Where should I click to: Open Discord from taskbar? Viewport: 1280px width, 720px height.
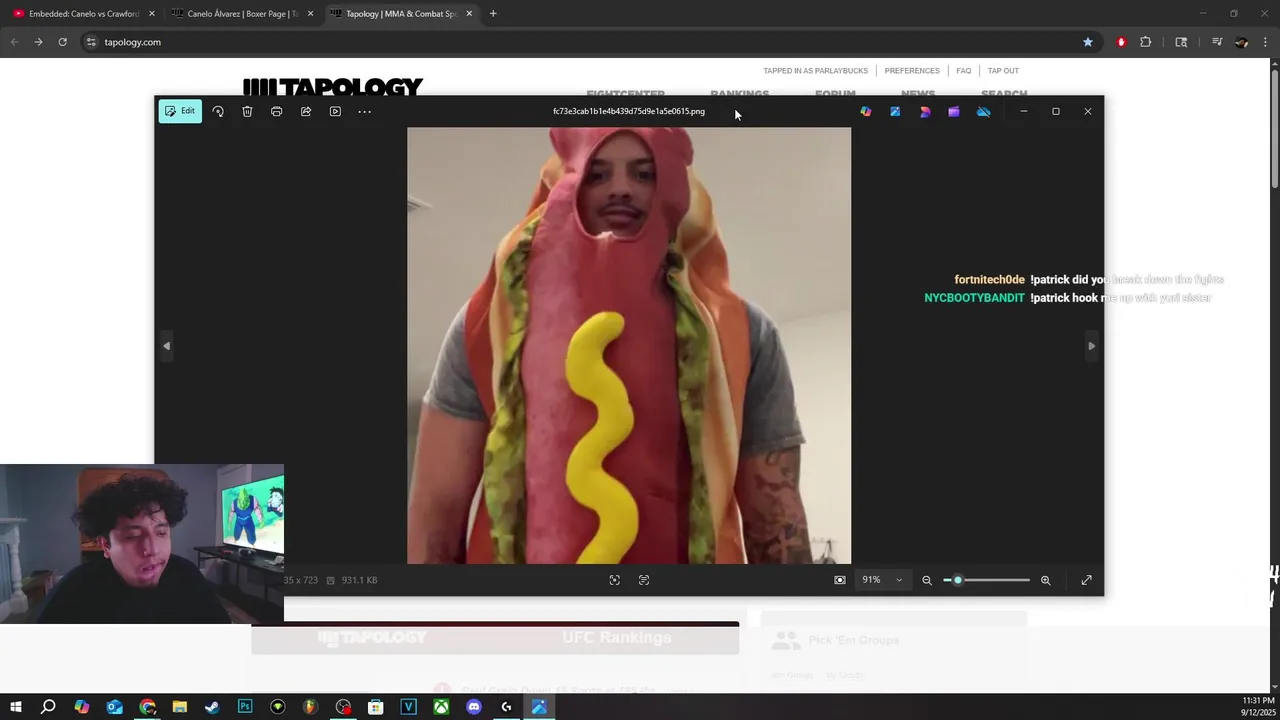point(474,707)
